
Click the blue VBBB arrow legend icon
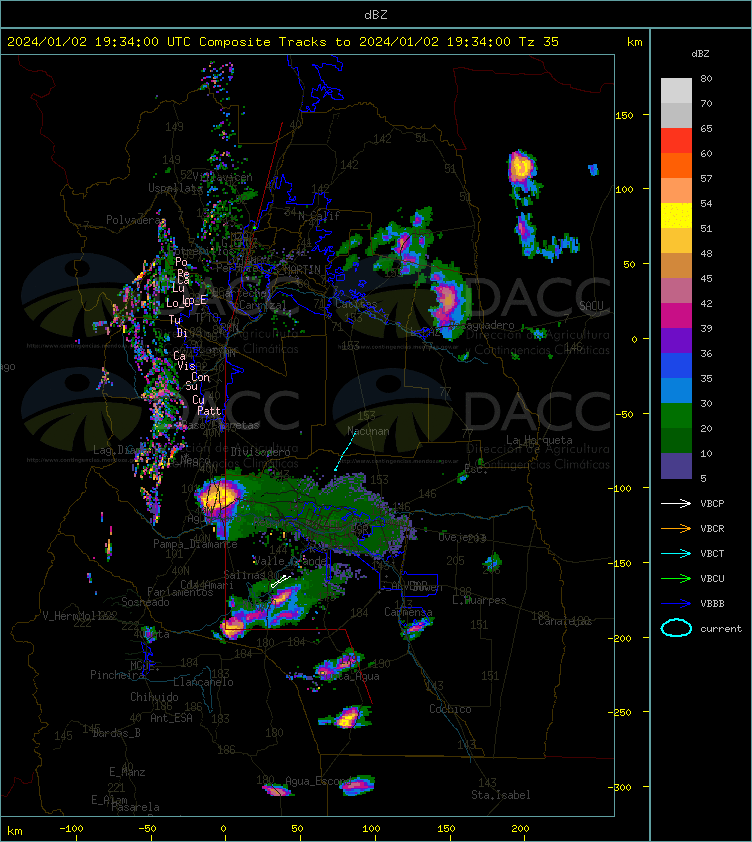[676, 604]
